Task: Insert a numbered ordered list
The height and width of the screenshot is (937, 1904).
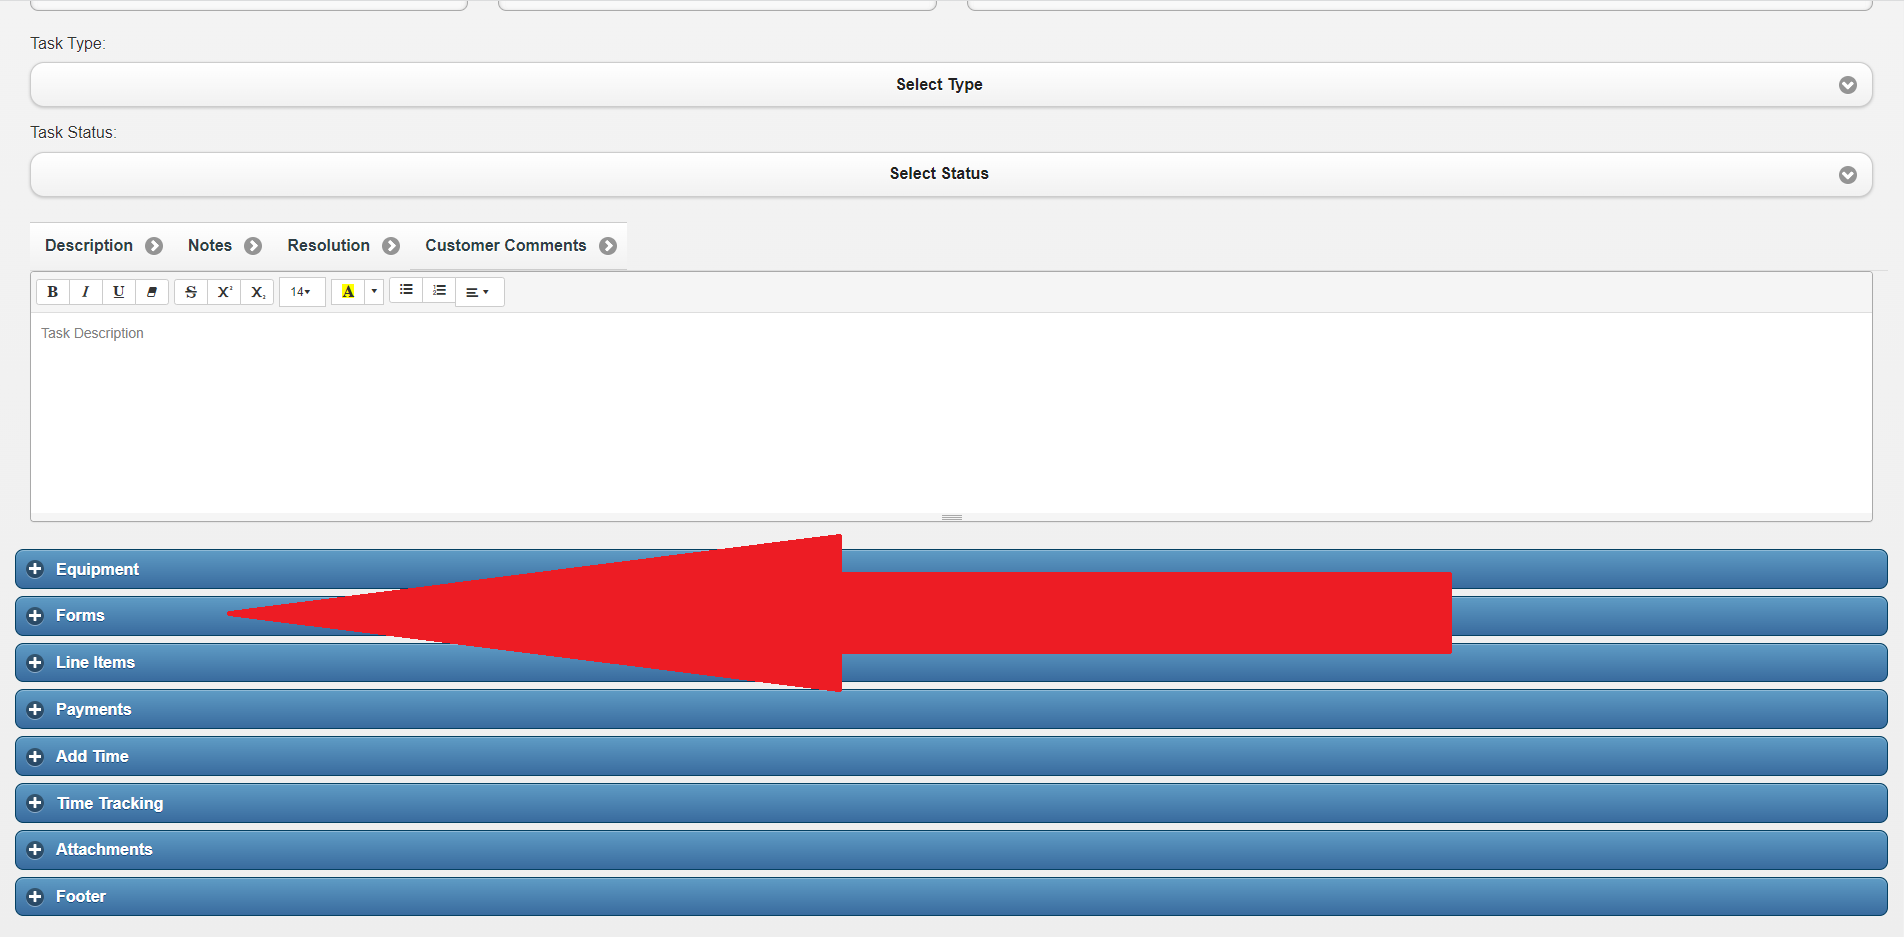Action: 439,290
